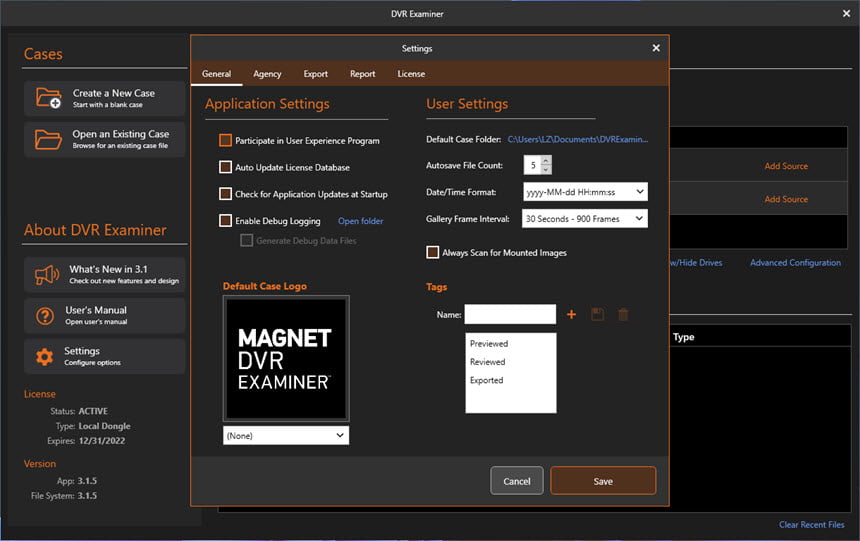Click the license expiry date 12/31/2022
860x541 pixels.
102,441
